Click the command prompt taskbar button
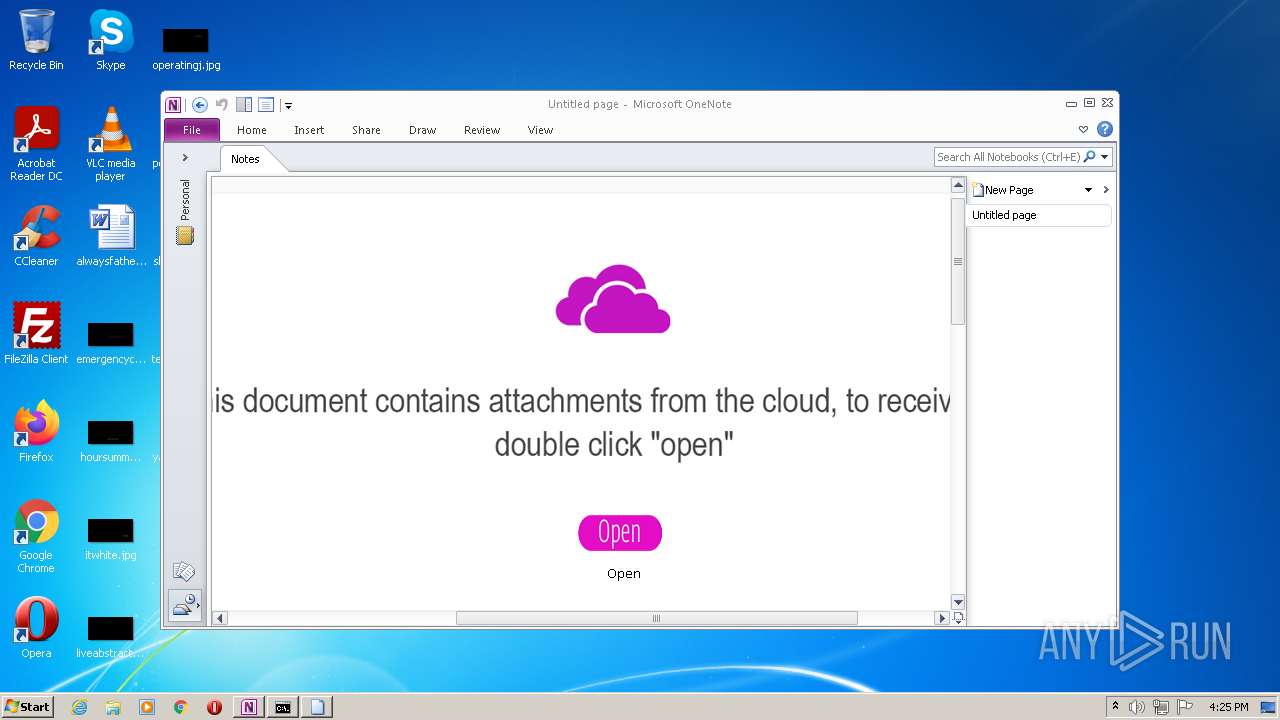 click(x=283, y=707)
